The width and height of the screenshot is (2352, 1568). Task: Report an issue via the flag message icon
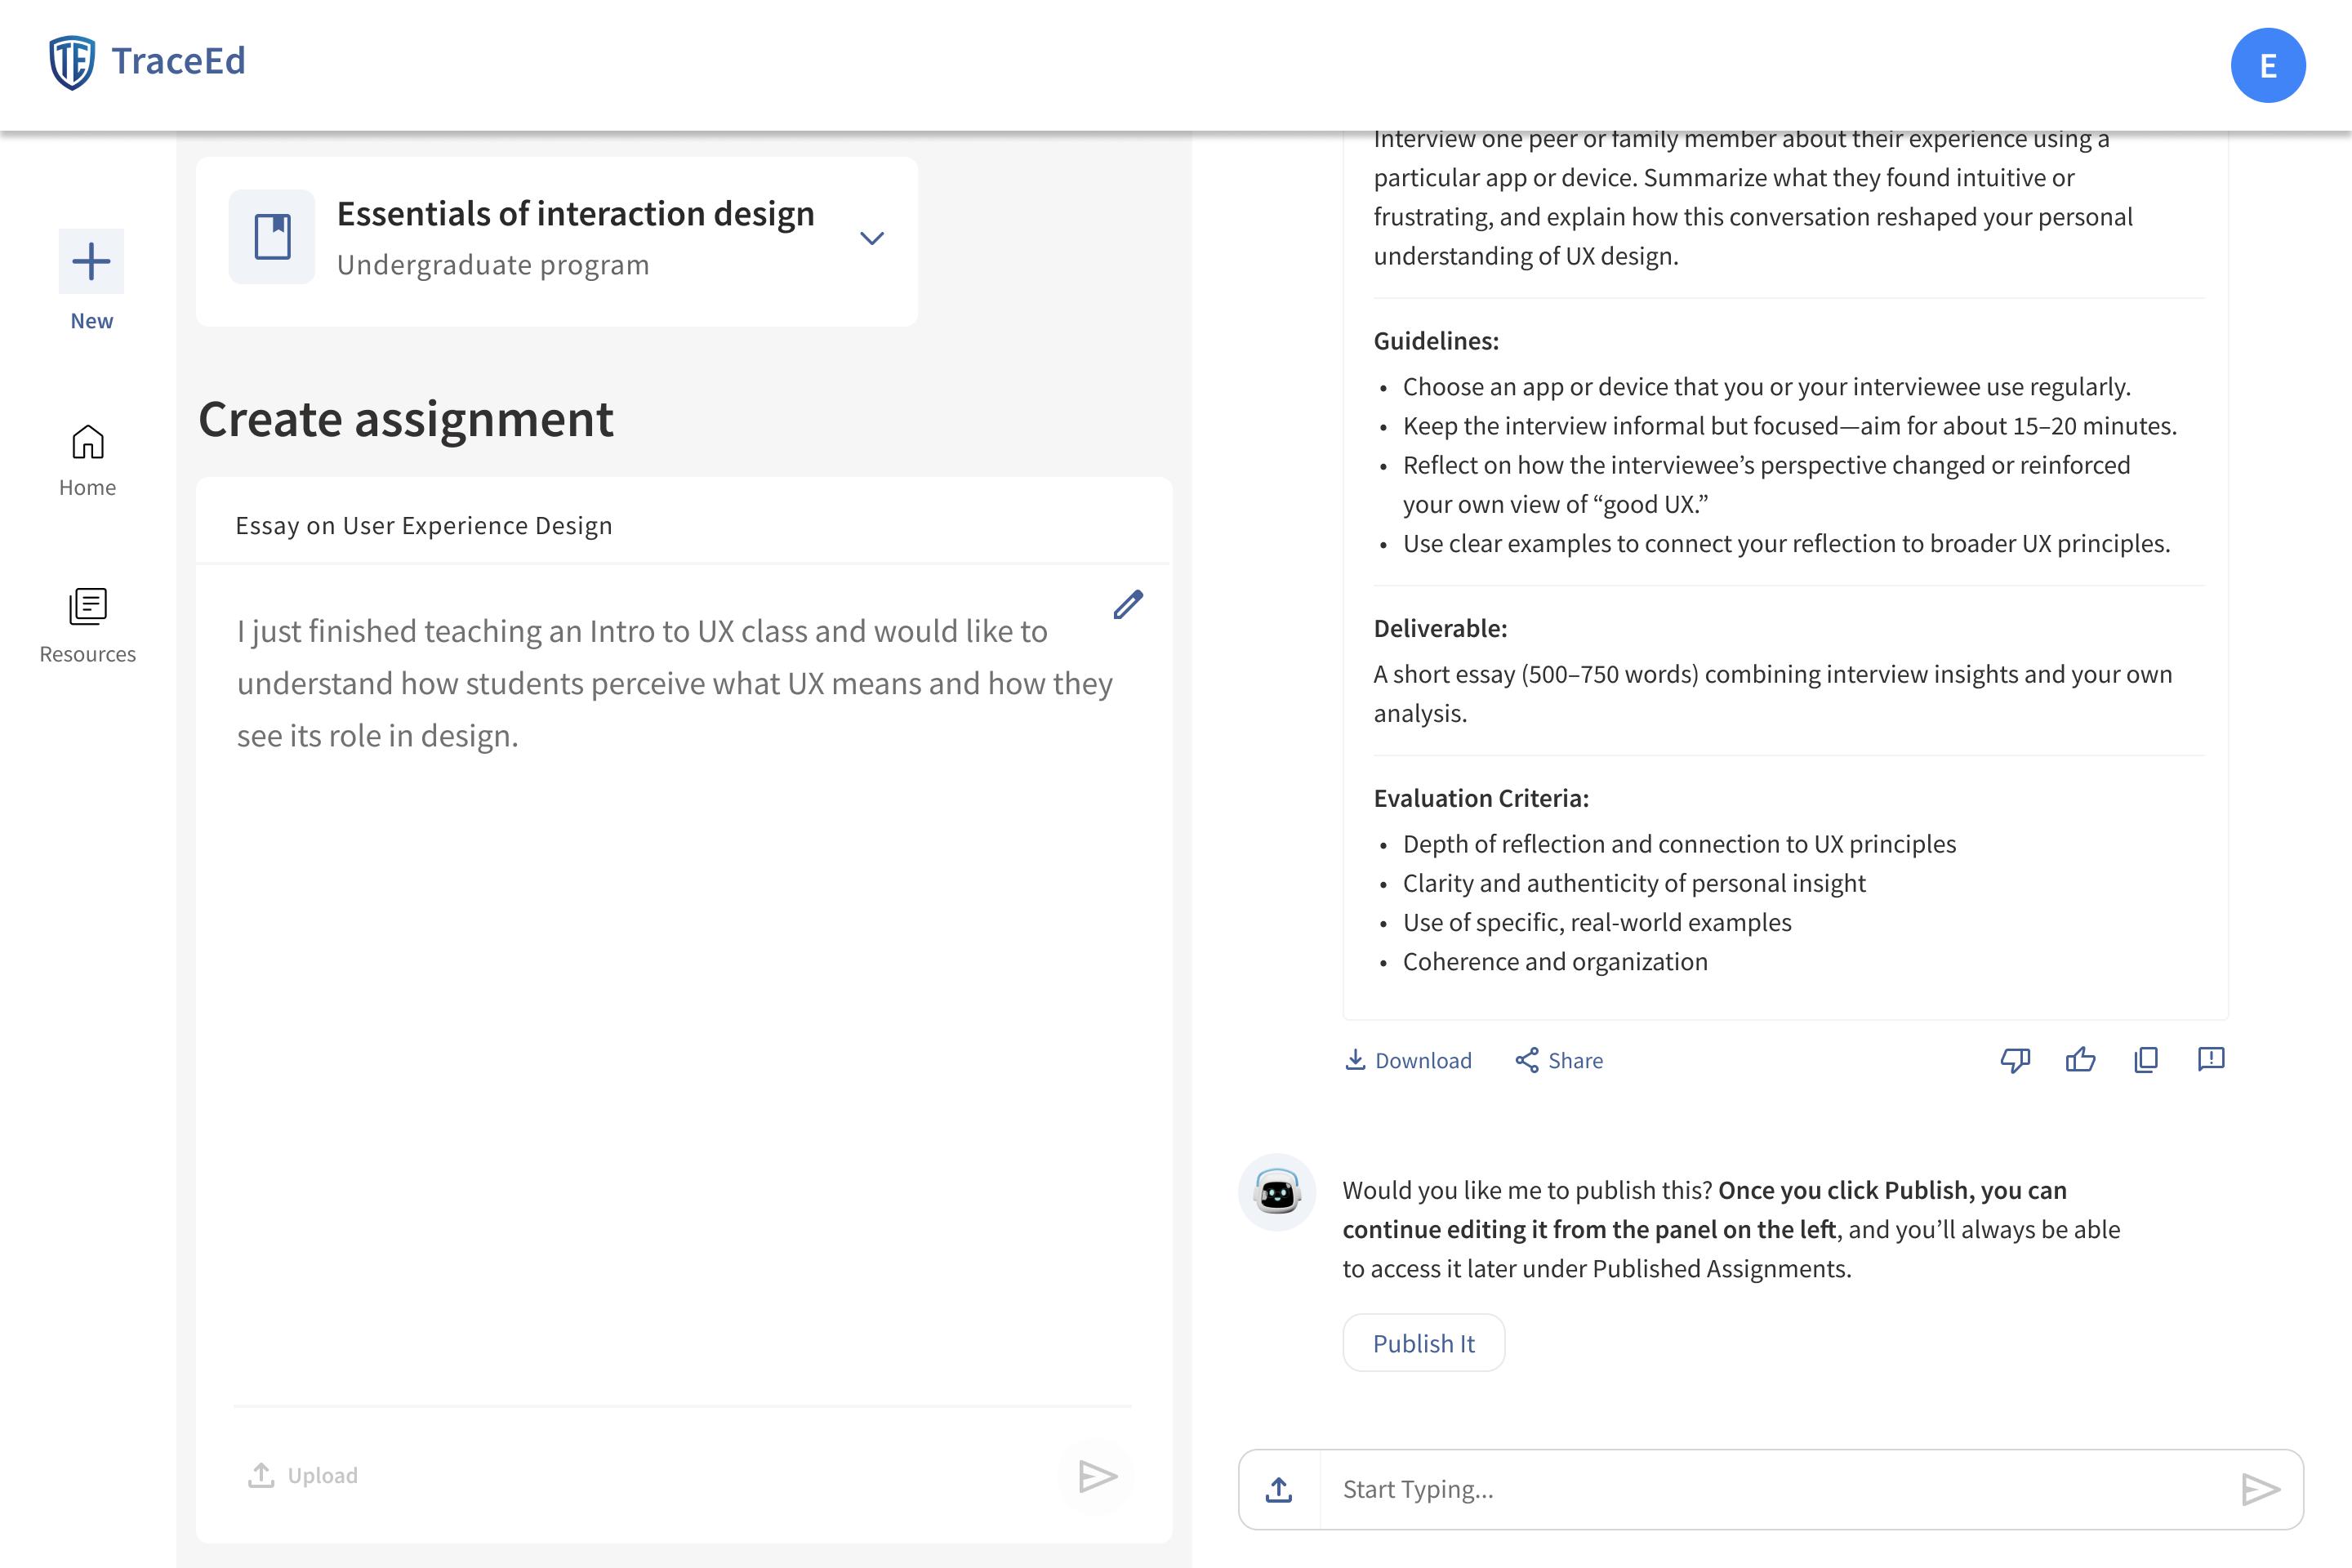click(2211, 1059)
